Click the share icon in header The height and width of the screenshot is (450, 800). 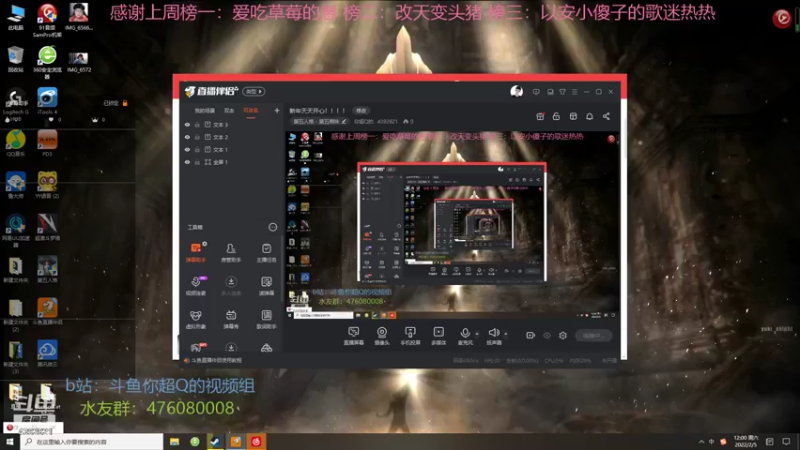coord(606,116)
